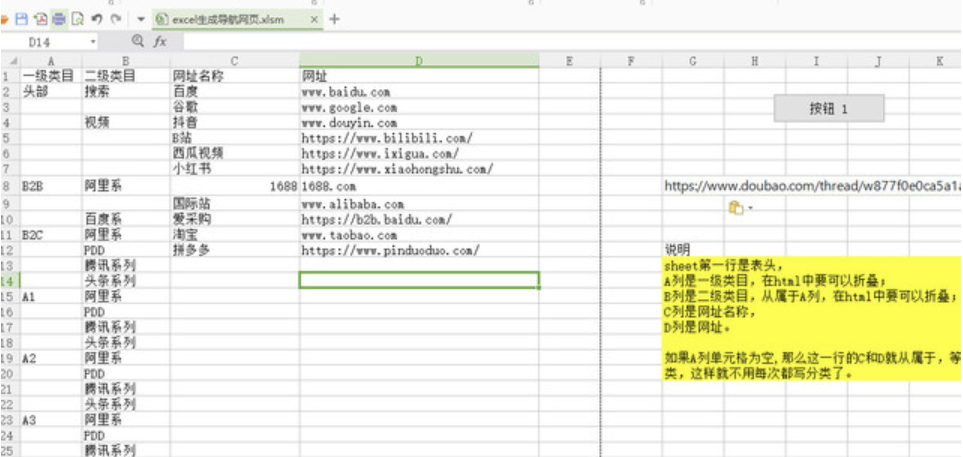Screen dimensions: 963x457
Task: Select cell containing B2C
Action: tap(51, 234)
